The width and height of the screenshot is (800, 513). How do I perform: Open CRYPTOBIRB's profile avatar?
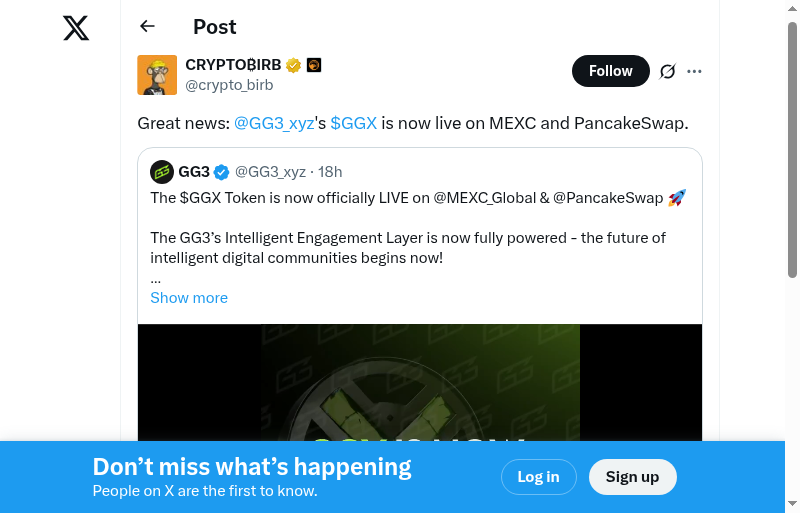tap(157, 75)
